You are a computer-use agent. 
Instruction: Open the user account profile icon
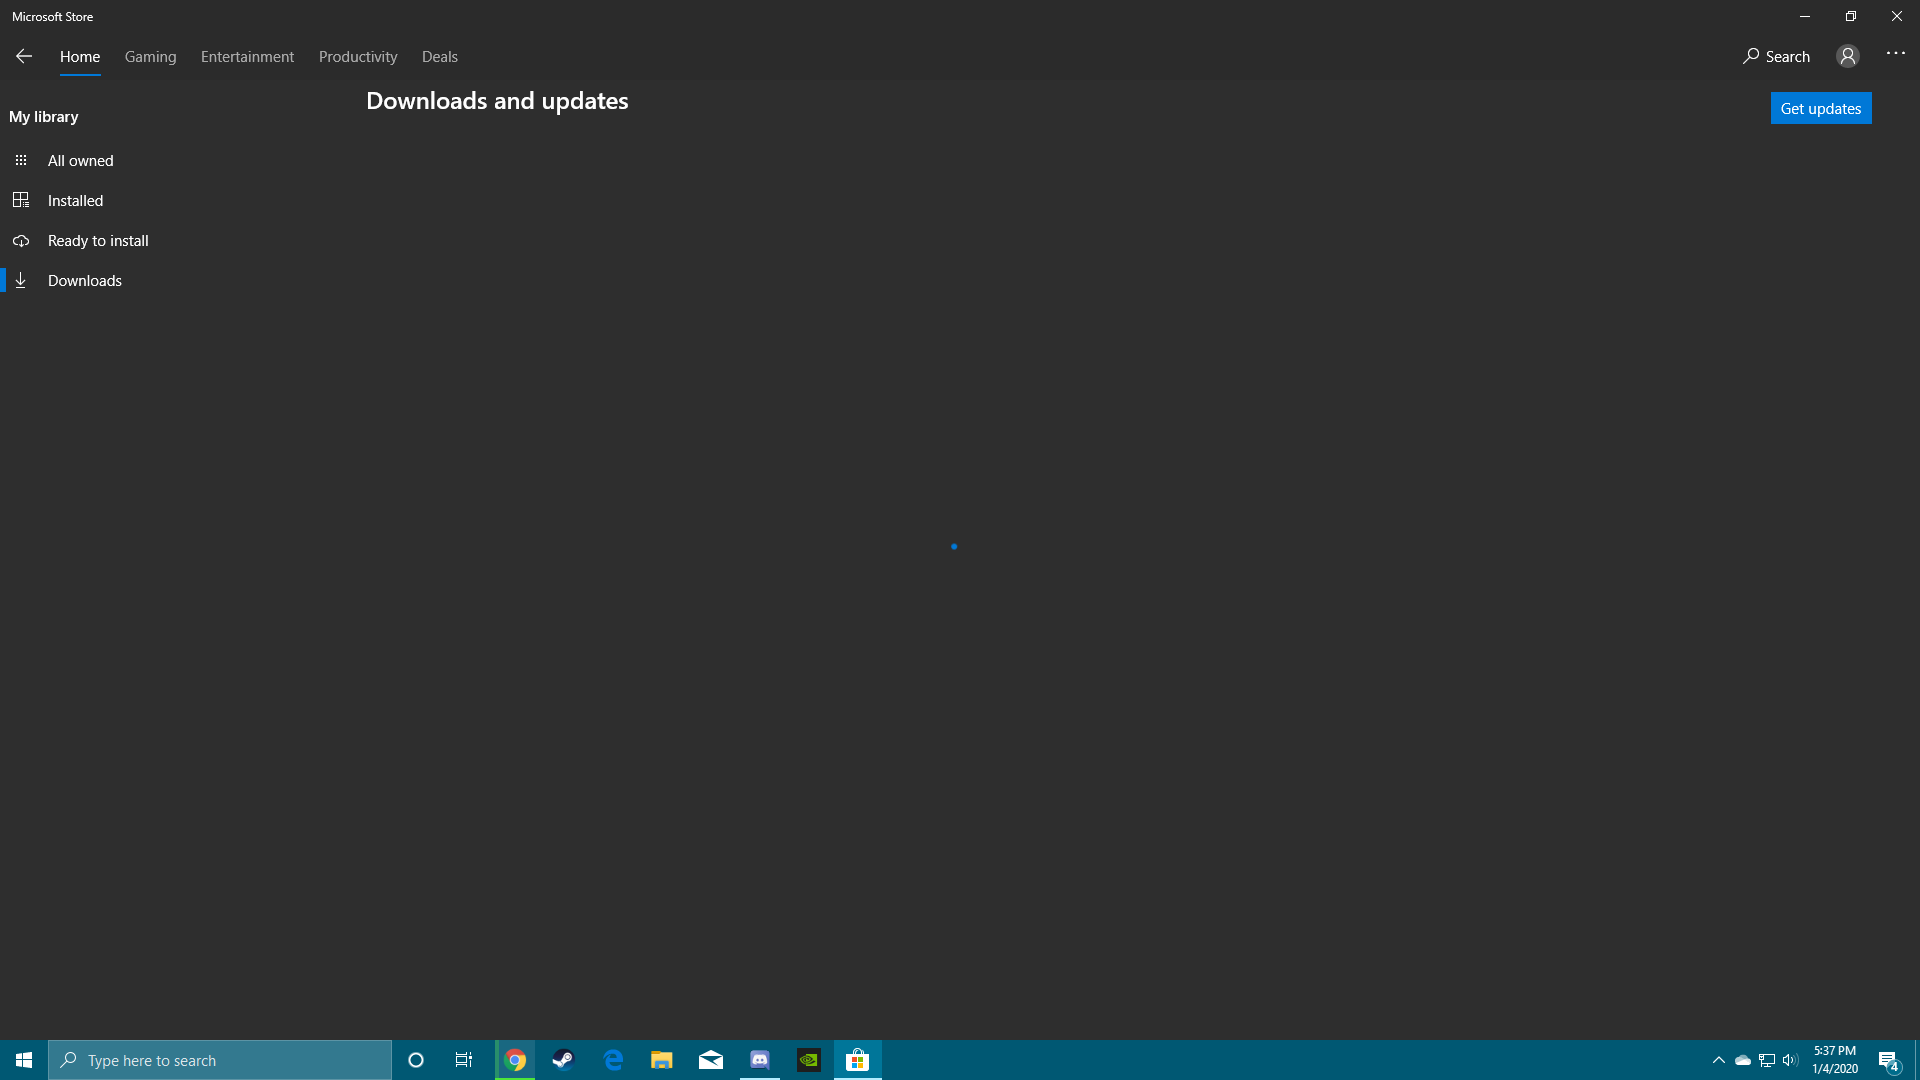(1848, 56)
